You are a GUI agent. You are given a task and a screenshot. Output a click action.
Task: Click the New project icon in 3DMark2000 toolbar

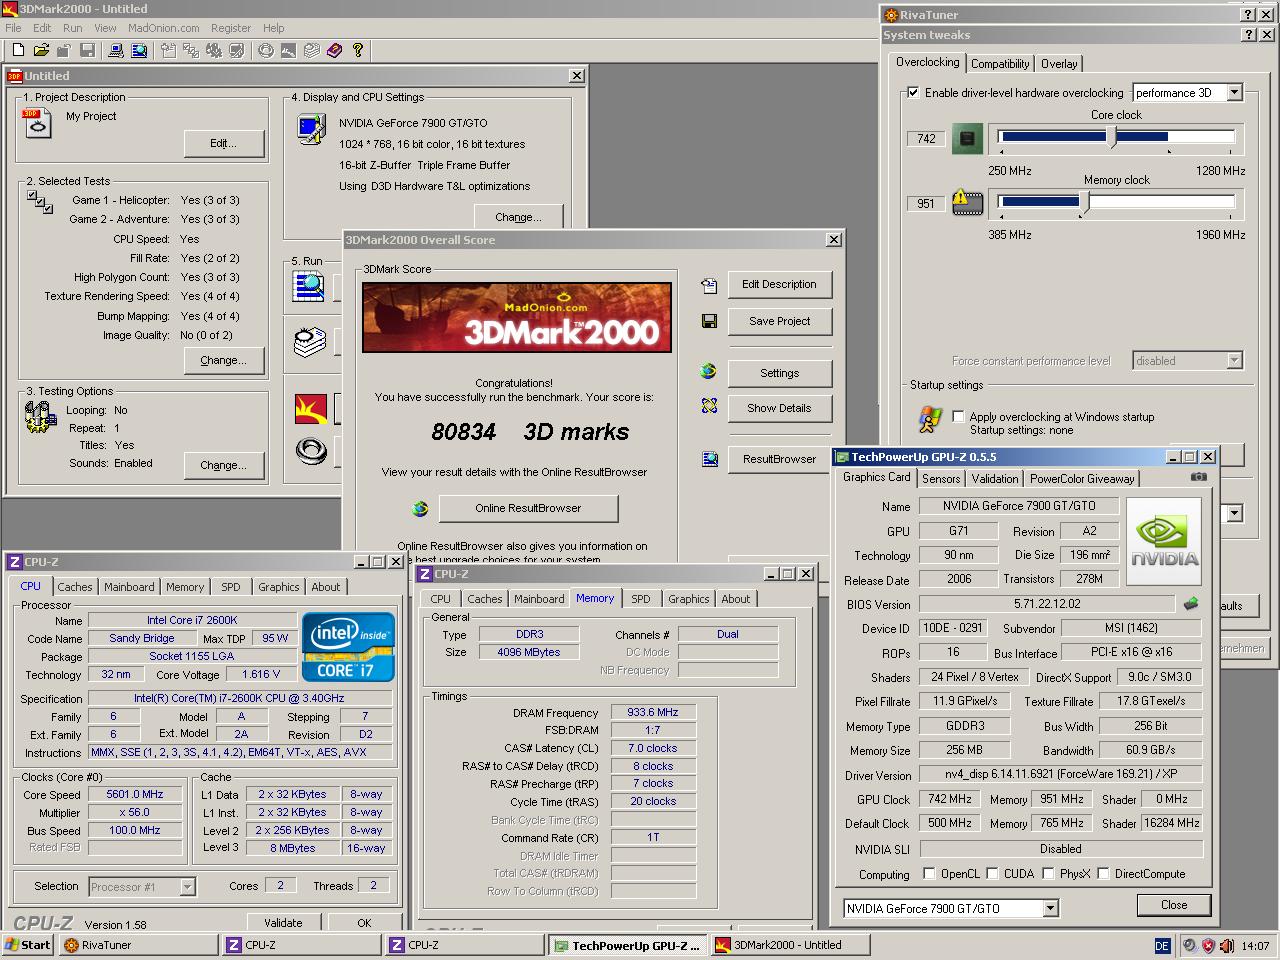click(x=19, y=50)
